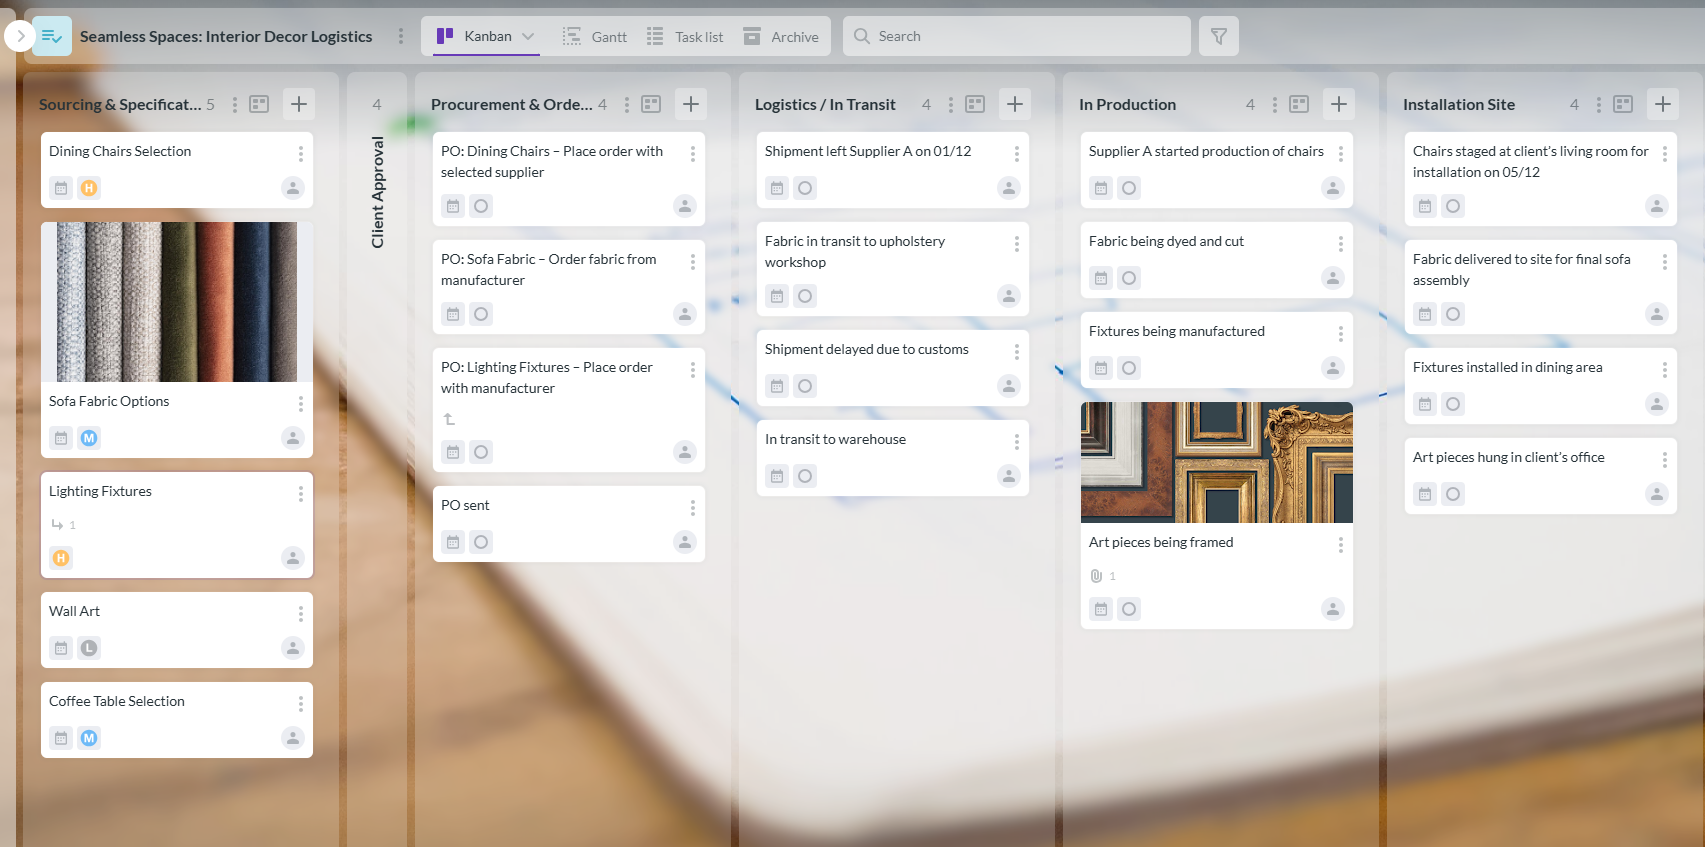Screen dimensions: 1705x847
Task: Open Supplier A started production card
Action: point(1217,170)
